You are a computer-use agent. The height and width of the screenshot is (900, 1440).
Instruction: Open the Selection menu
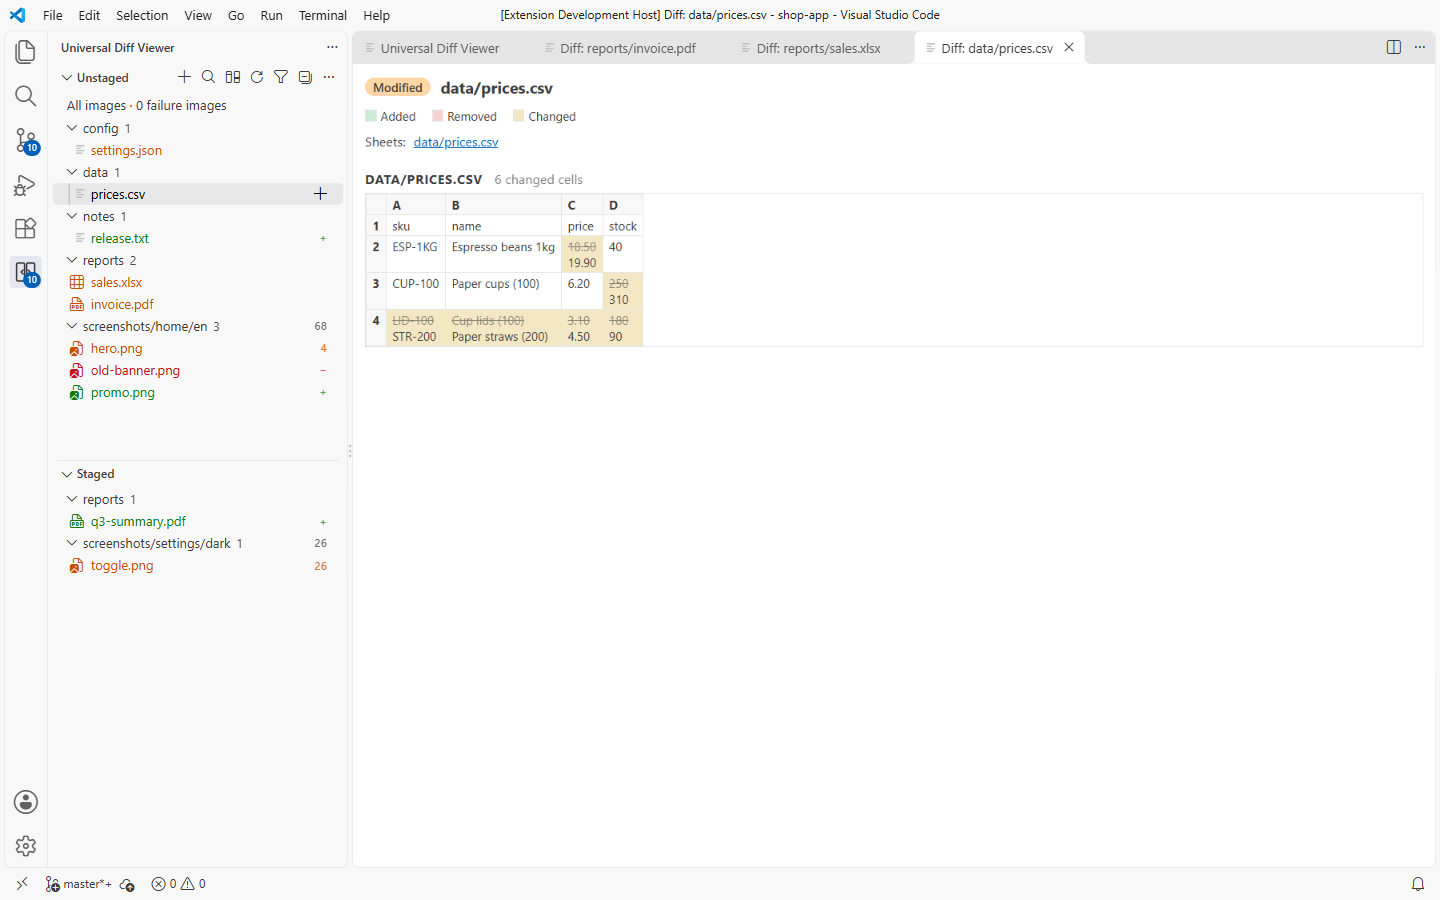click(142, 15)
